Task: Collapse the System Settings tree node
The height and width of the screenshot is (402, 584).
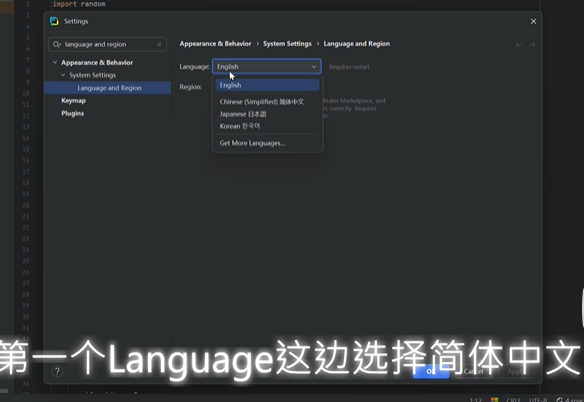Action: 63,75
